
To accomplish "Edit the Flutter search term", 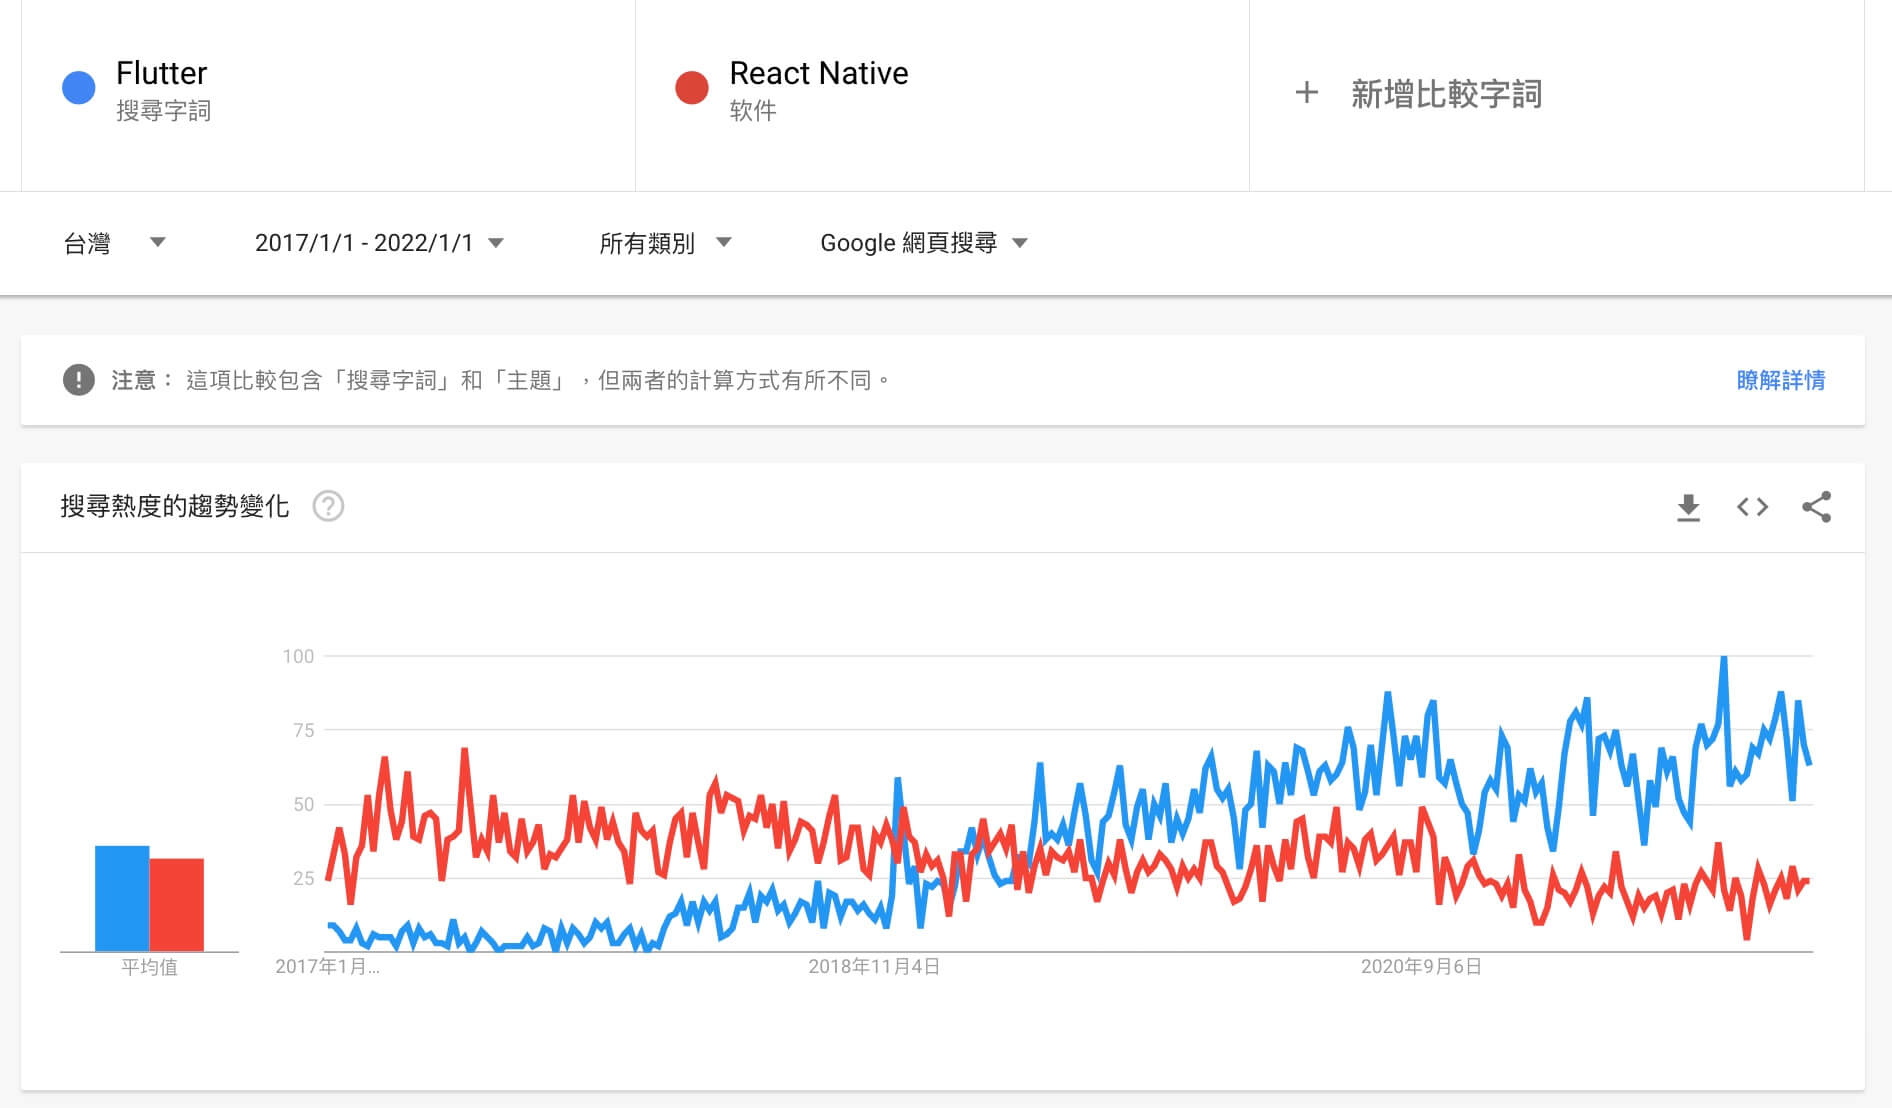I will click(162, 74).
